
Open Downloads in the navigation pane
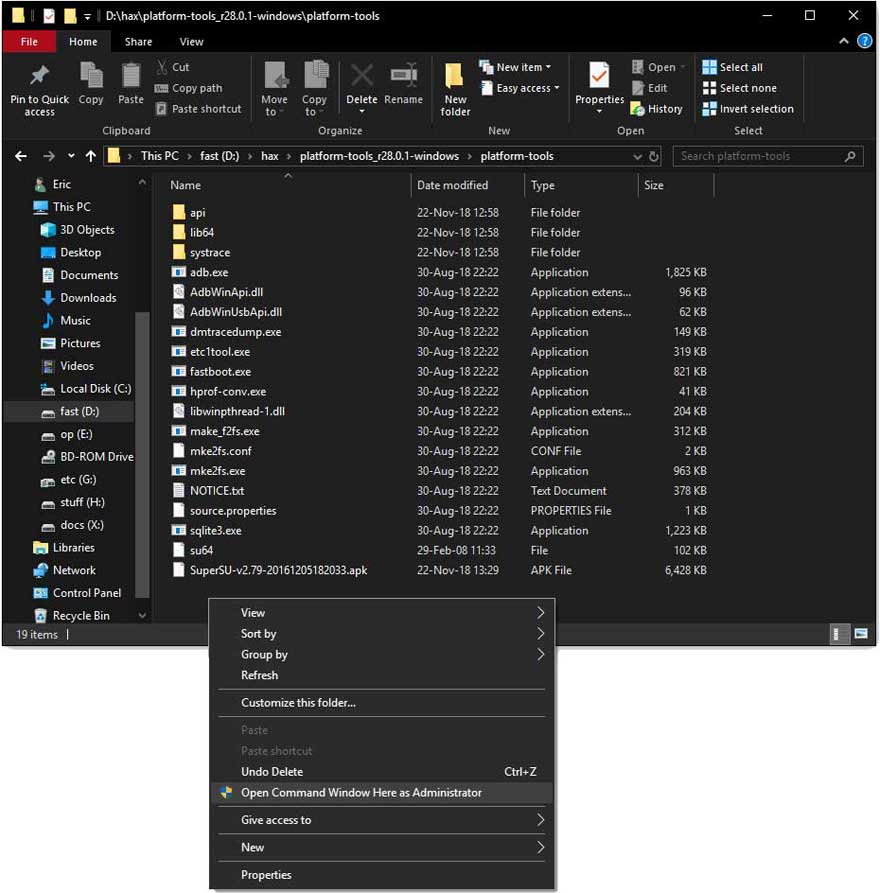click(x=88, y=298)
